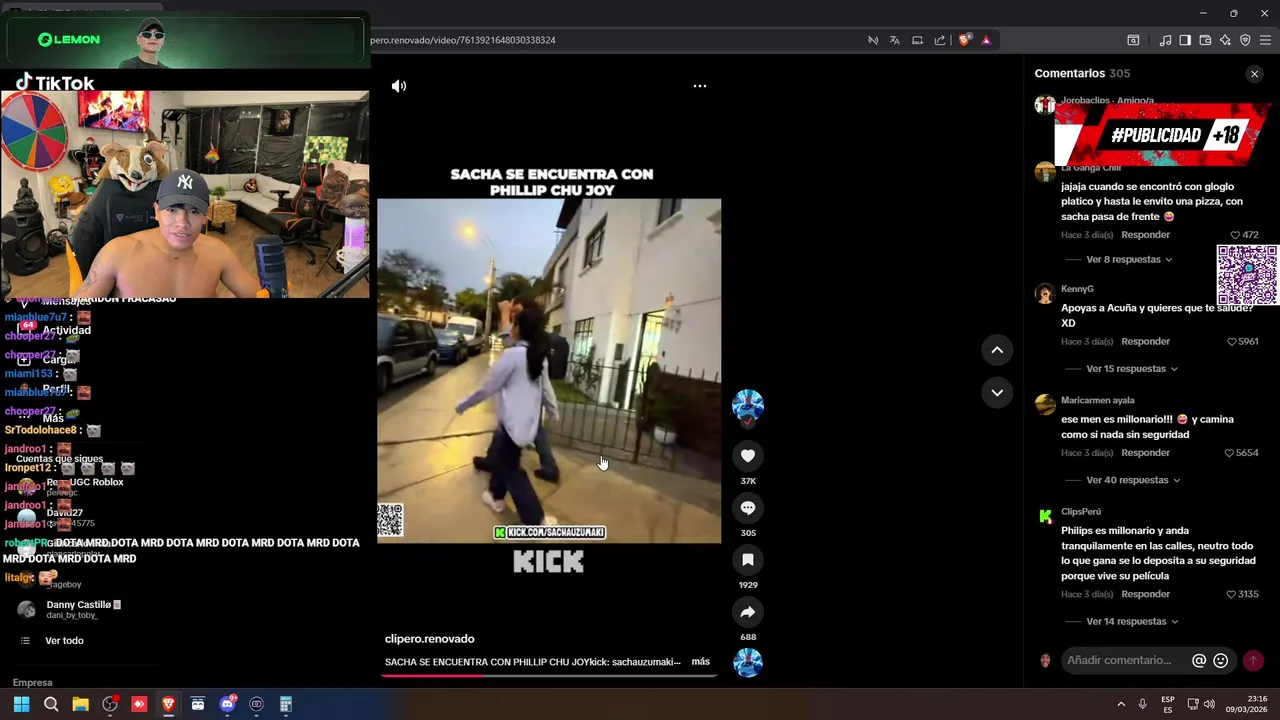Click the address bar URL text
Image resolution: width=1280 pixels, height=720 pixels.
tap(463, 40)
